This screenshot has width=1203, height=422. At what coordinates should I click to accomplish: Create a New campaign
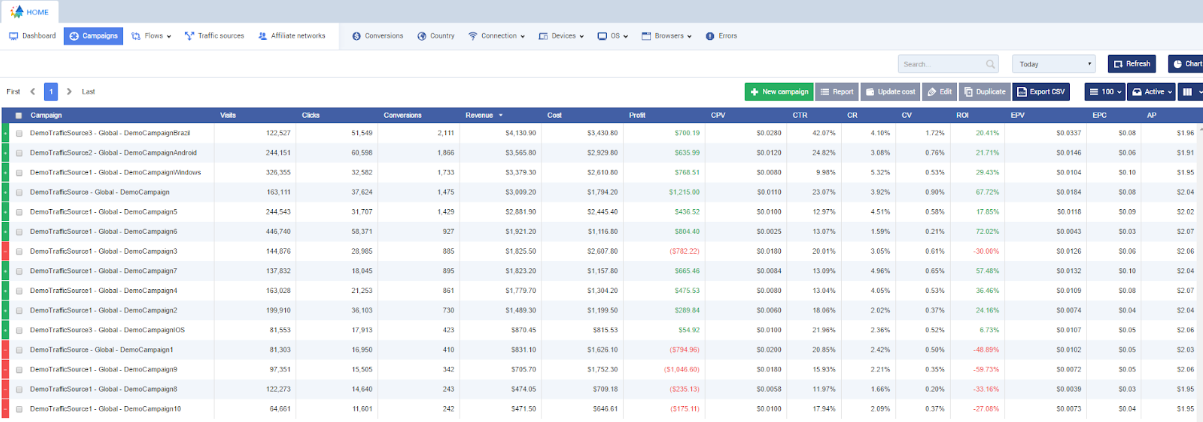[x=778, y=91]
